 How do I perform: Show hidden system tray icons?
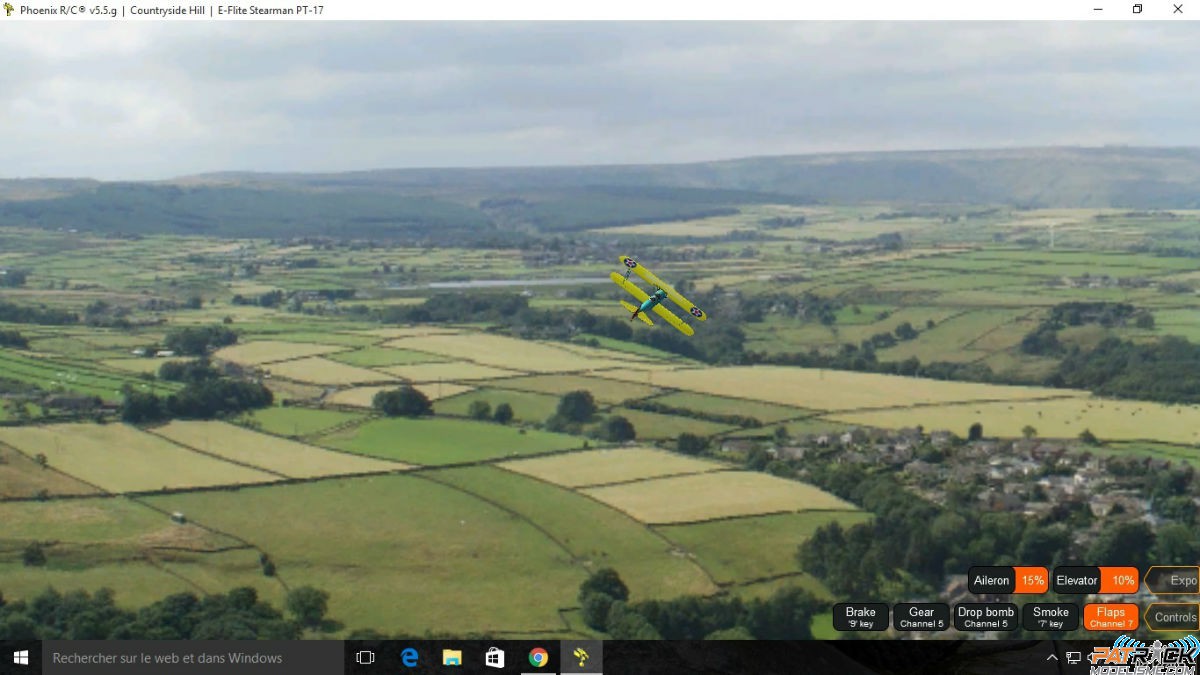coord(1052,657)
